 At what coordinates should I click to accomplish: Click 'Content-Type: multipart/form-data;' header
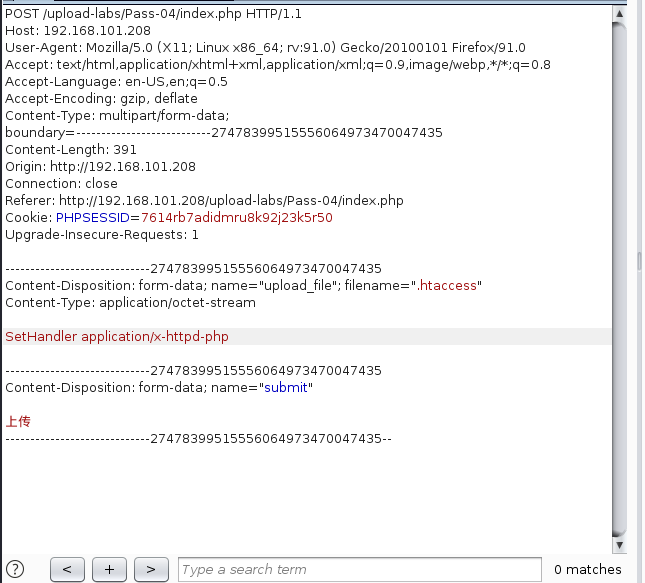click(117, 116)
